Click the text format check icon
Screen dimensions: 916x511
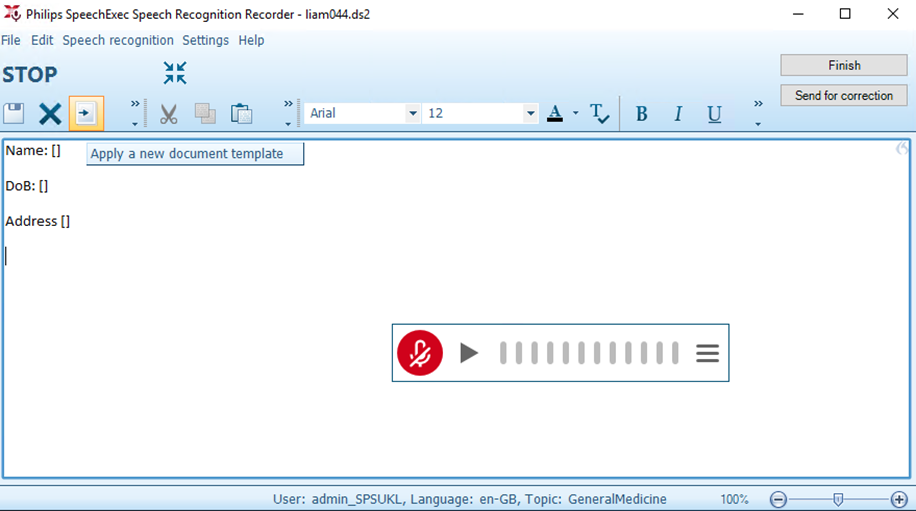[x=599, y=113]
